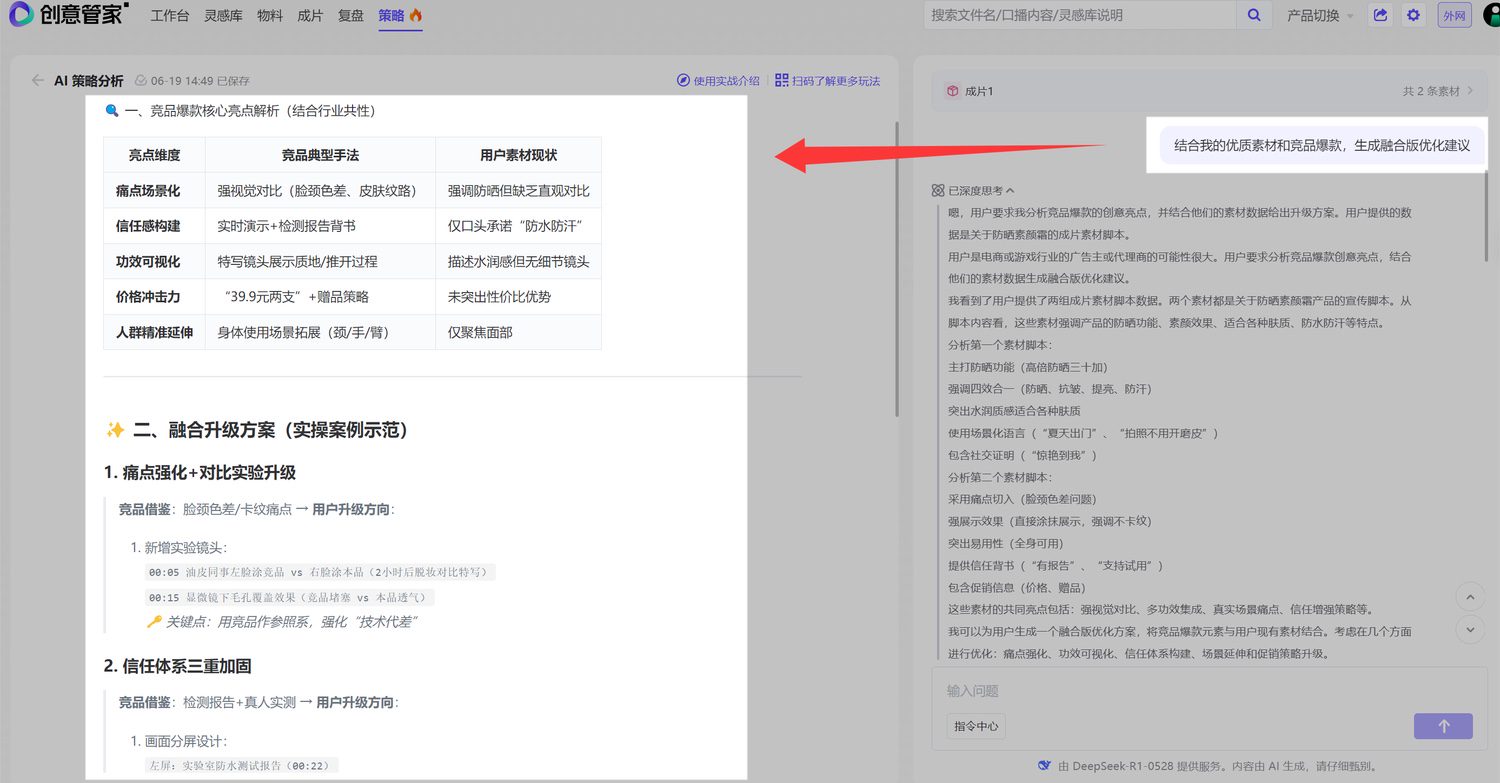Click the scroll-down chevron button in chat
The height and width of the screenshot is (783, 1500).
[1470, 630]
